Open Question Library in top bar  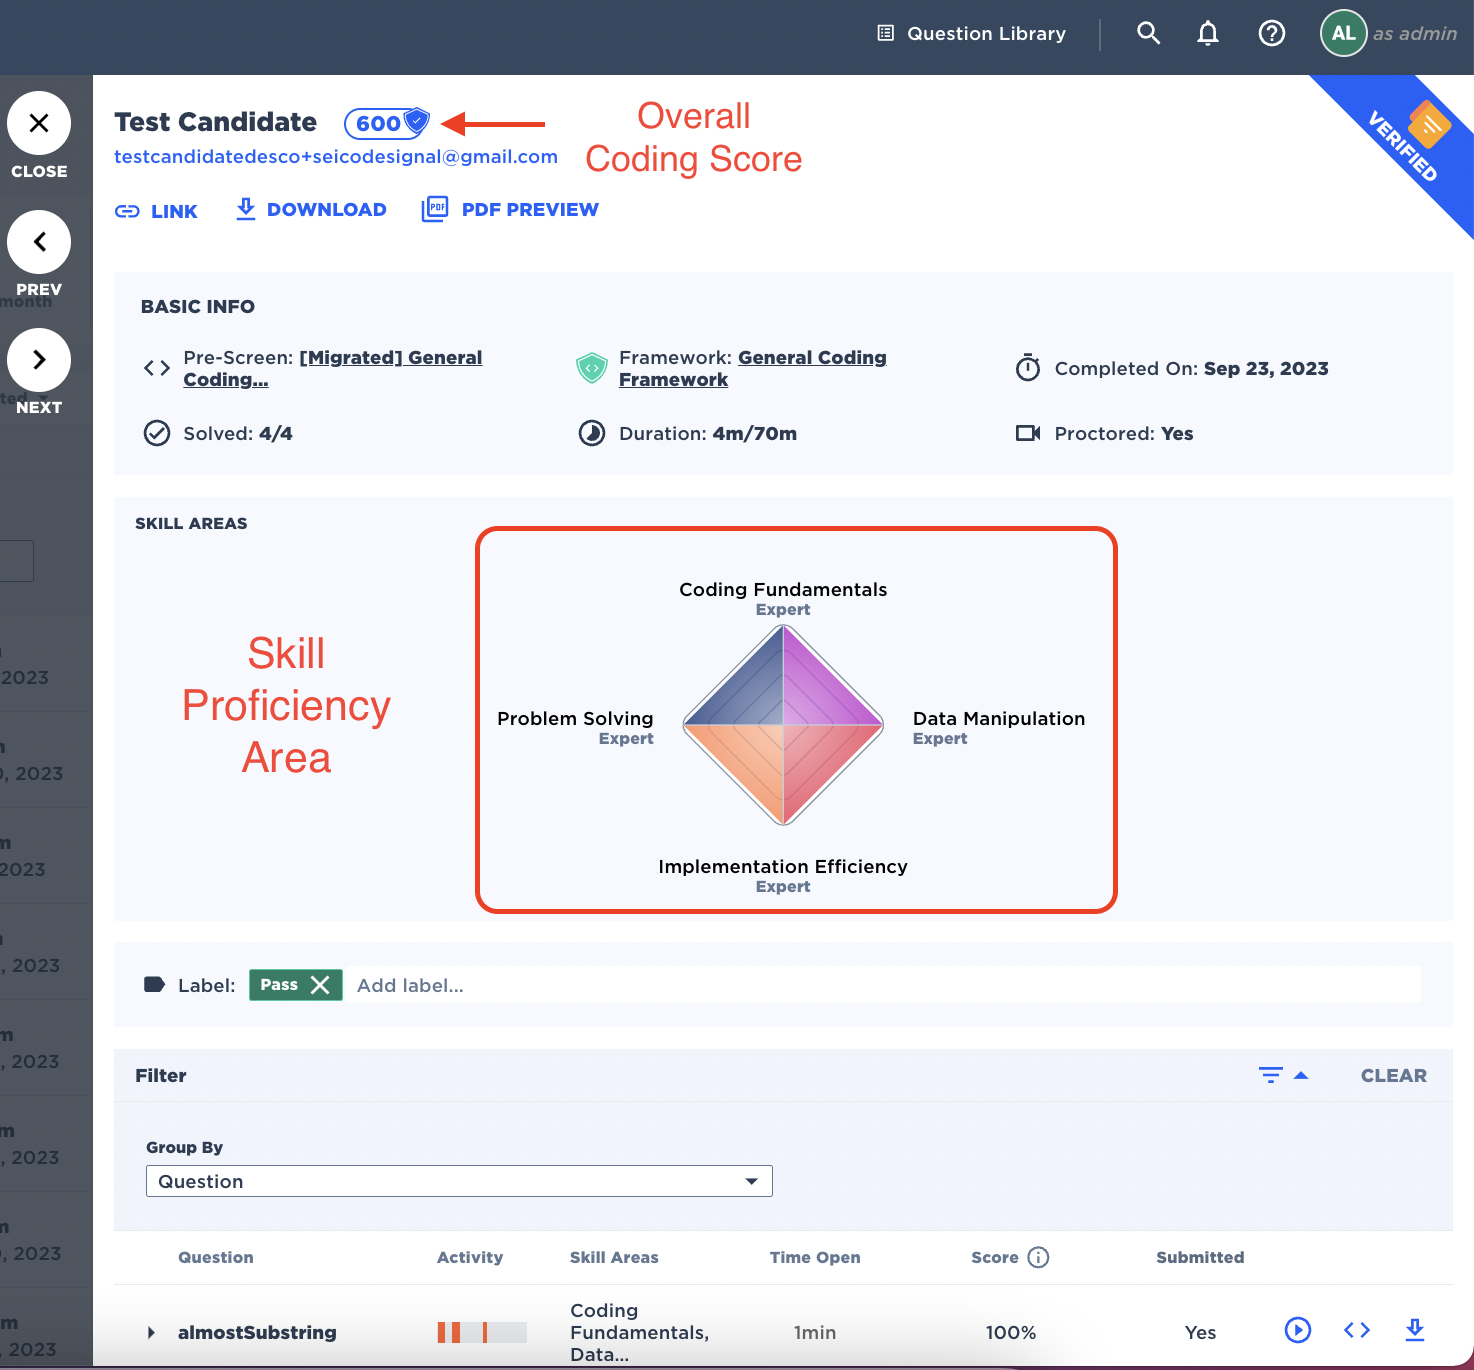971,33
